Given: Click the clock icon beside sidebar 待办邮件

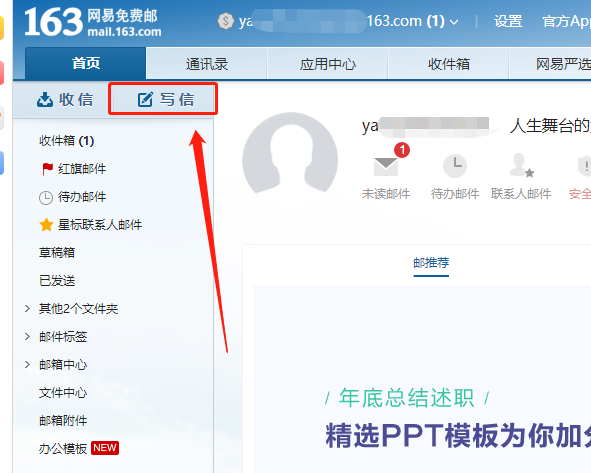Looking at the screenshot, I should click(x=46, y=197).
